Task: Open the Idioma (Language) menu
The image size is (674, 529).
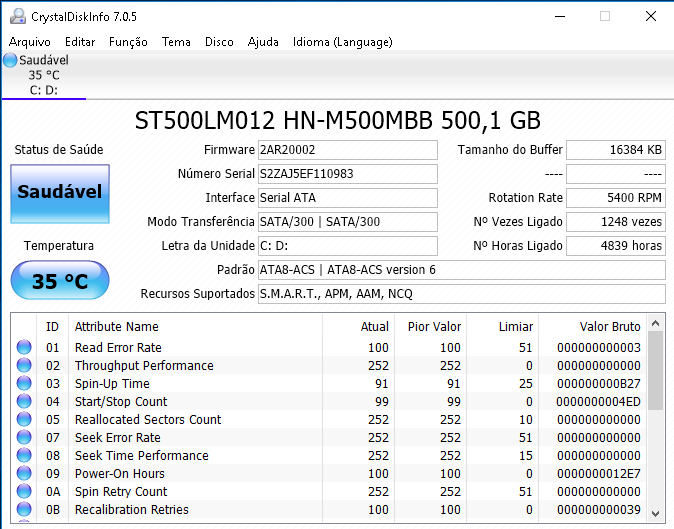Action: click(343, 42)
